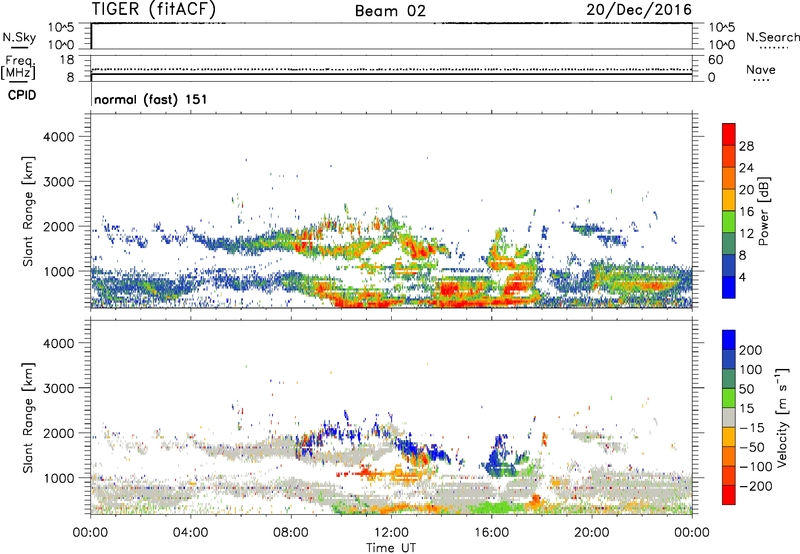Click the "10^0" label beside N.Search
This screenshot has width=800, height=554.
[x=722, y=45]
